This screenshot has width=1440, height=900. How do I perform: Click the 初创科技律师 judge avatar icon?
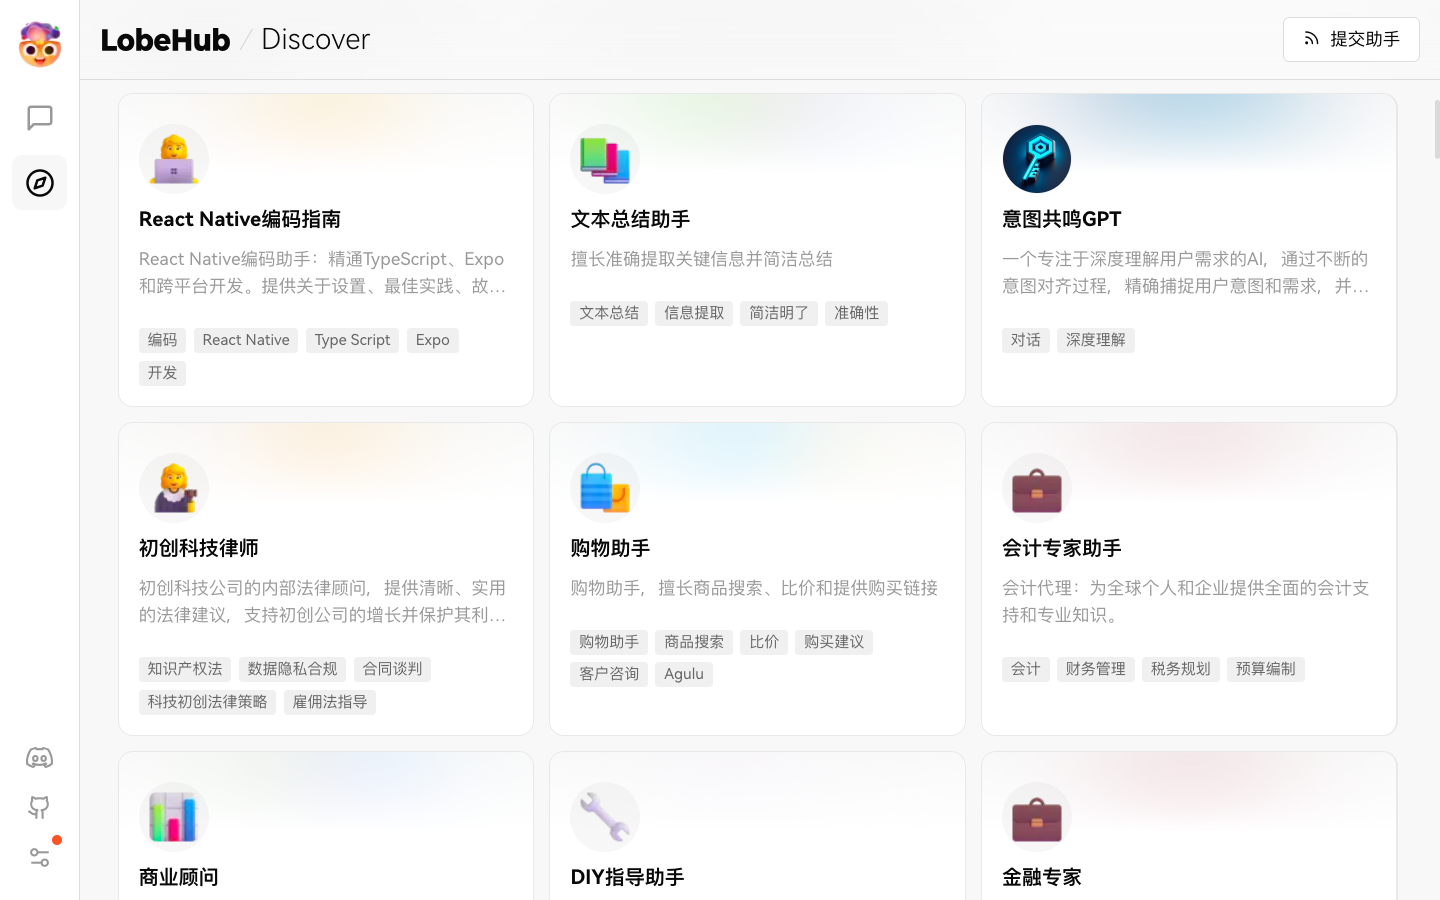pos(174,488)
